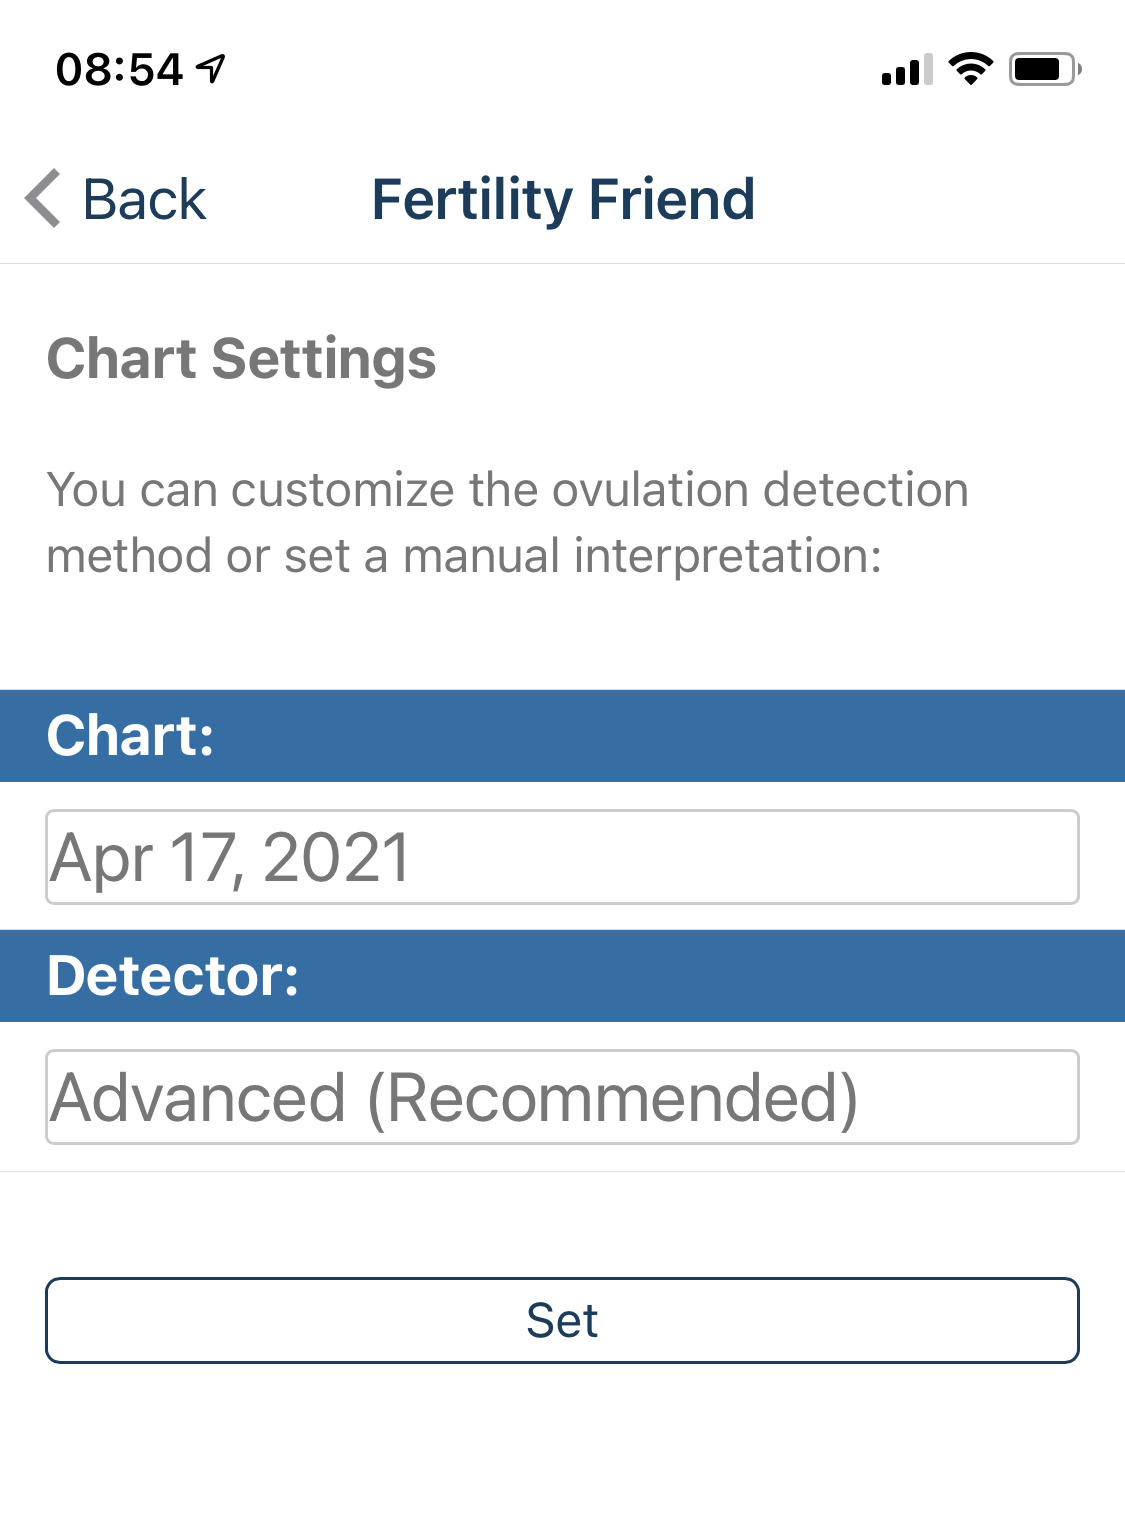Viewport: 1125px width, 1528px height.
Task: Tap the Fertility Friend title
Action: tap(563, 199)
